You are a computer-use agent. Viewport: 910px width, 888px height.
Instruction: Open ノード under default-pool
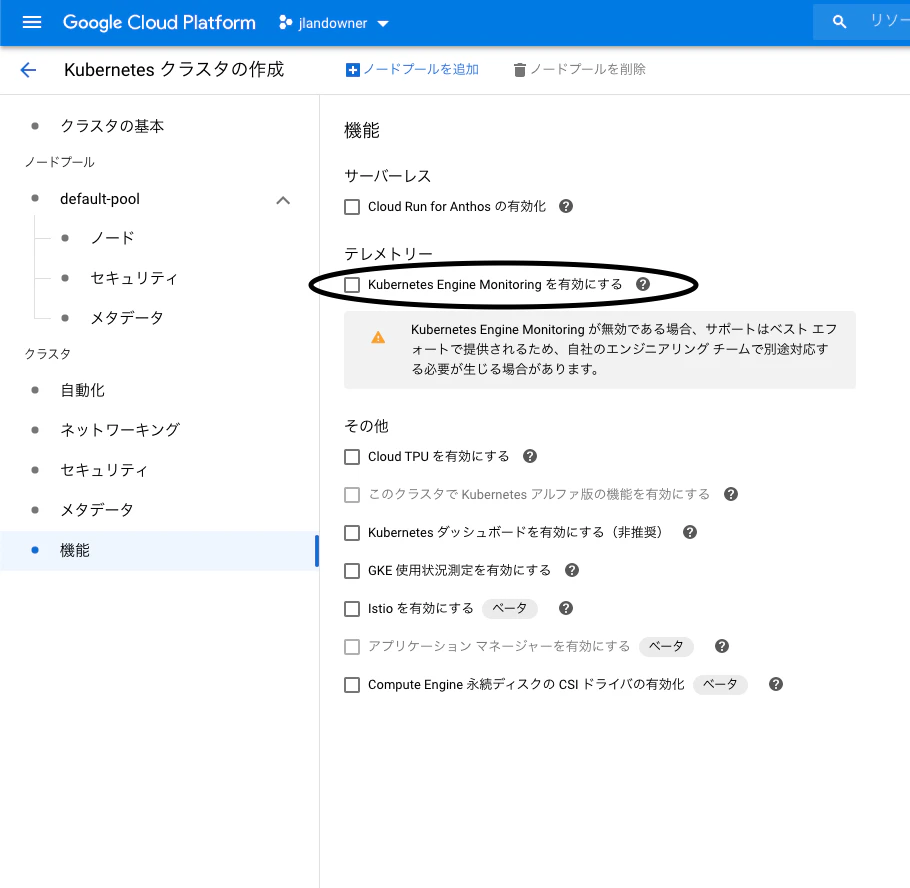coord(113,238)
